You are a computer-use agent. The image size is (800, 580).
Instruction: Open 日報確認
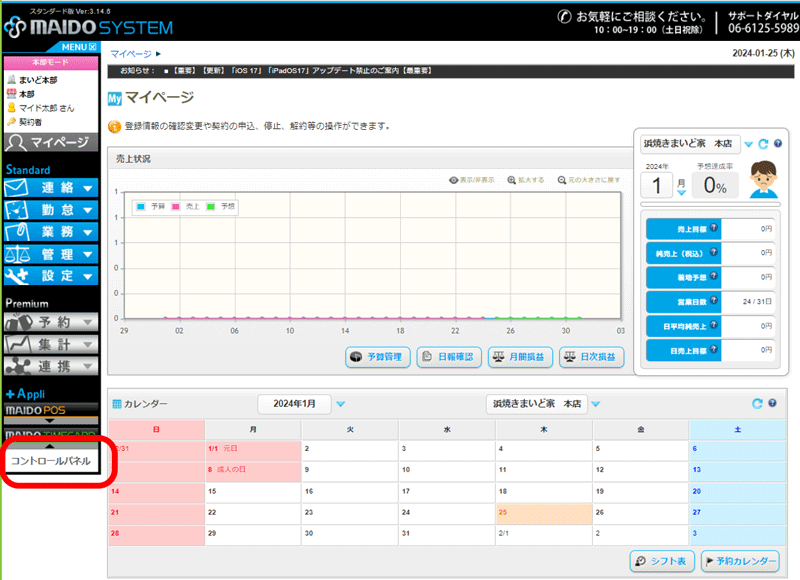pos(449,357)
